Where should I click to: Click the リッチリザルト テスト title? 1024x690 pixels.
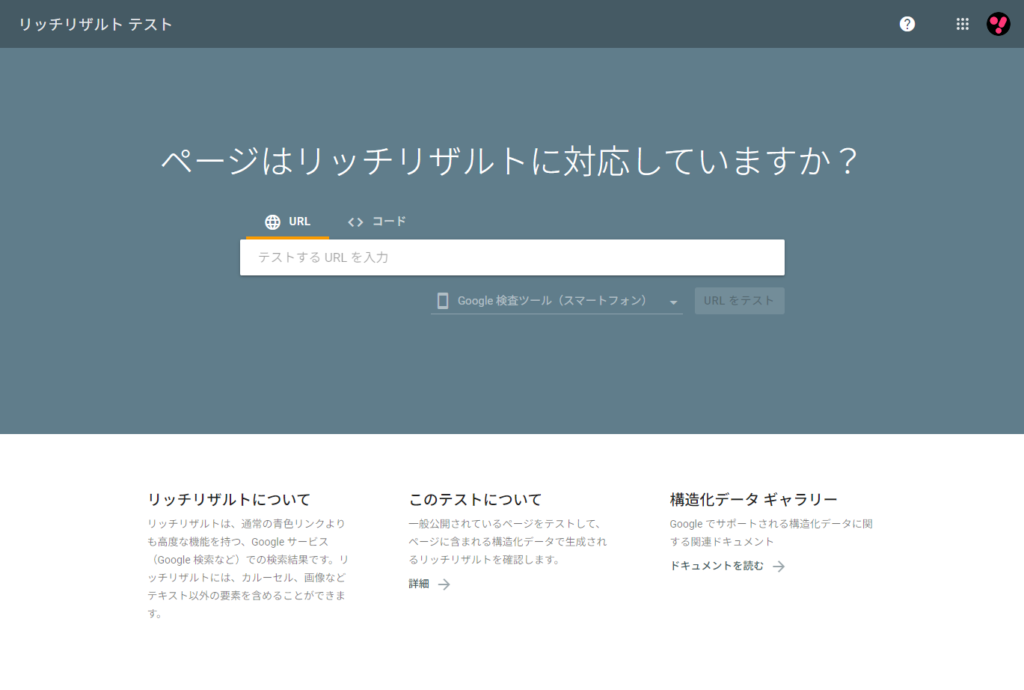click(x=95, y=24)
